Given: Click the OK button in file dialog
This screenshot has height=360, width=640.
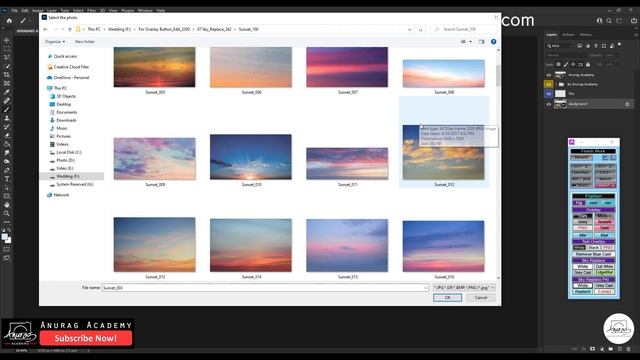Looking at the screenshot, I should click(x=447, y=298).
